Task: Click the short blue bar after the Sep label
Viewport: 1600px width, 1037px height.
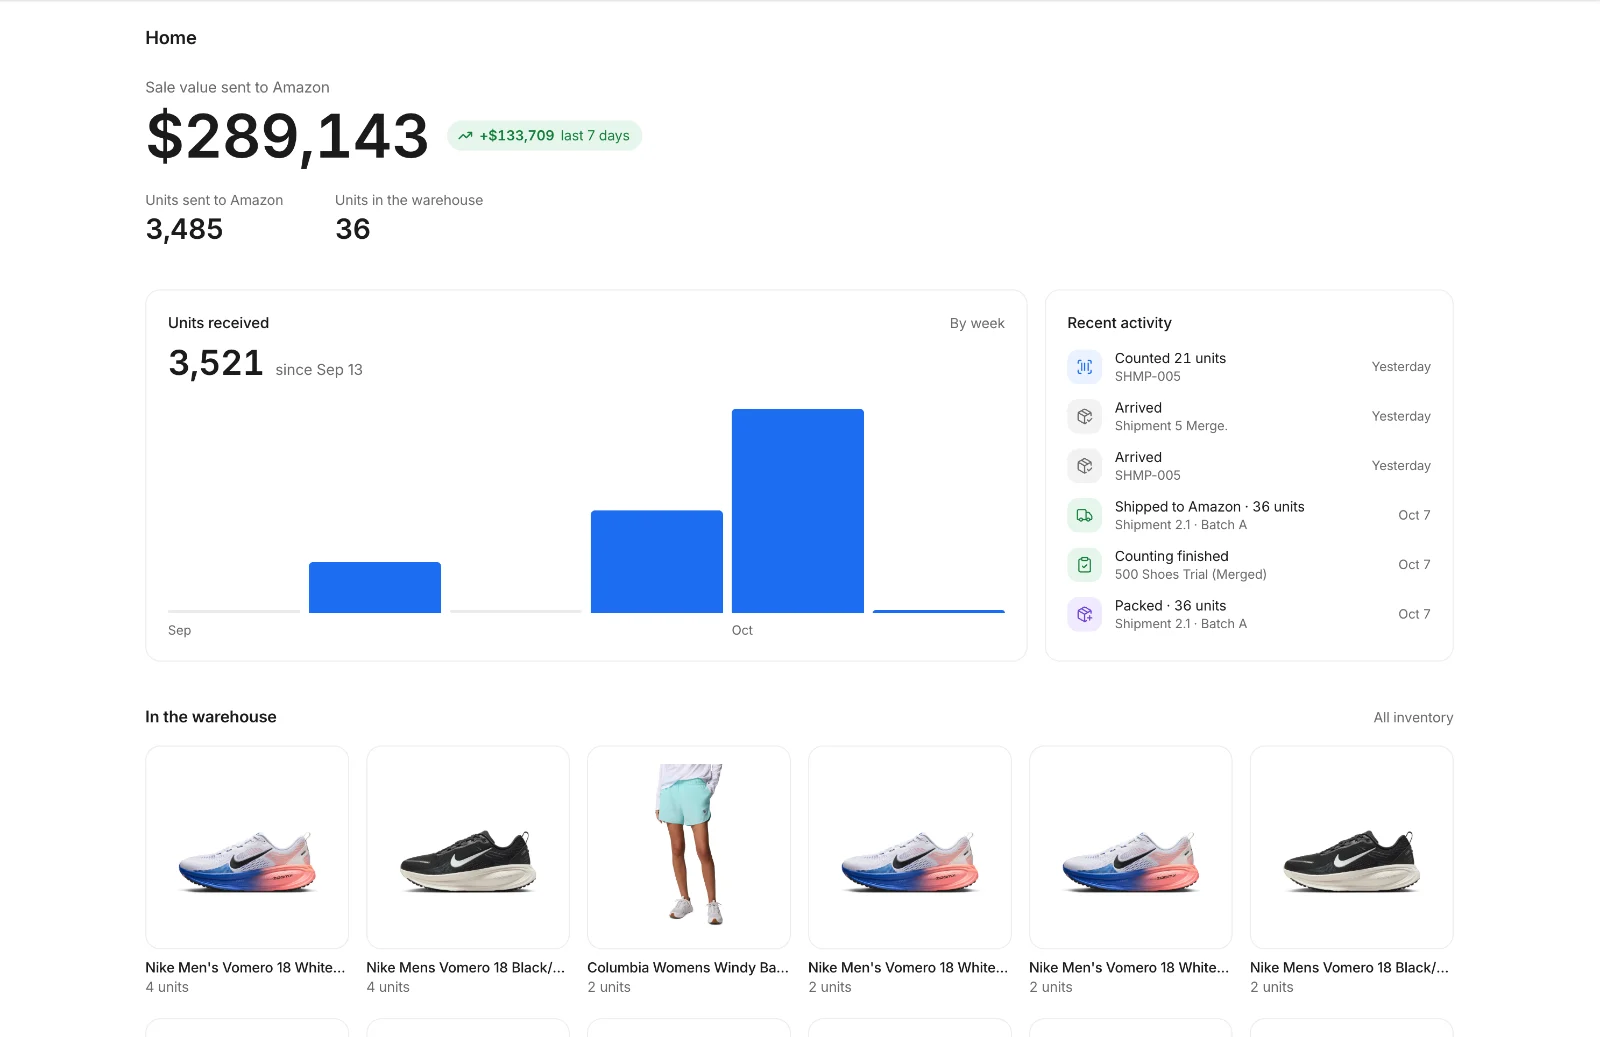Action: (x=375, y=588)
